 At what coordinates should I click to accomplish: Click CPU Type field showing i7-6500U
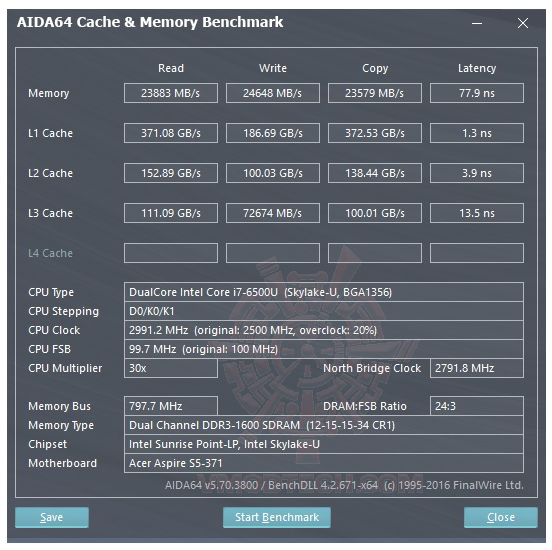324,292
